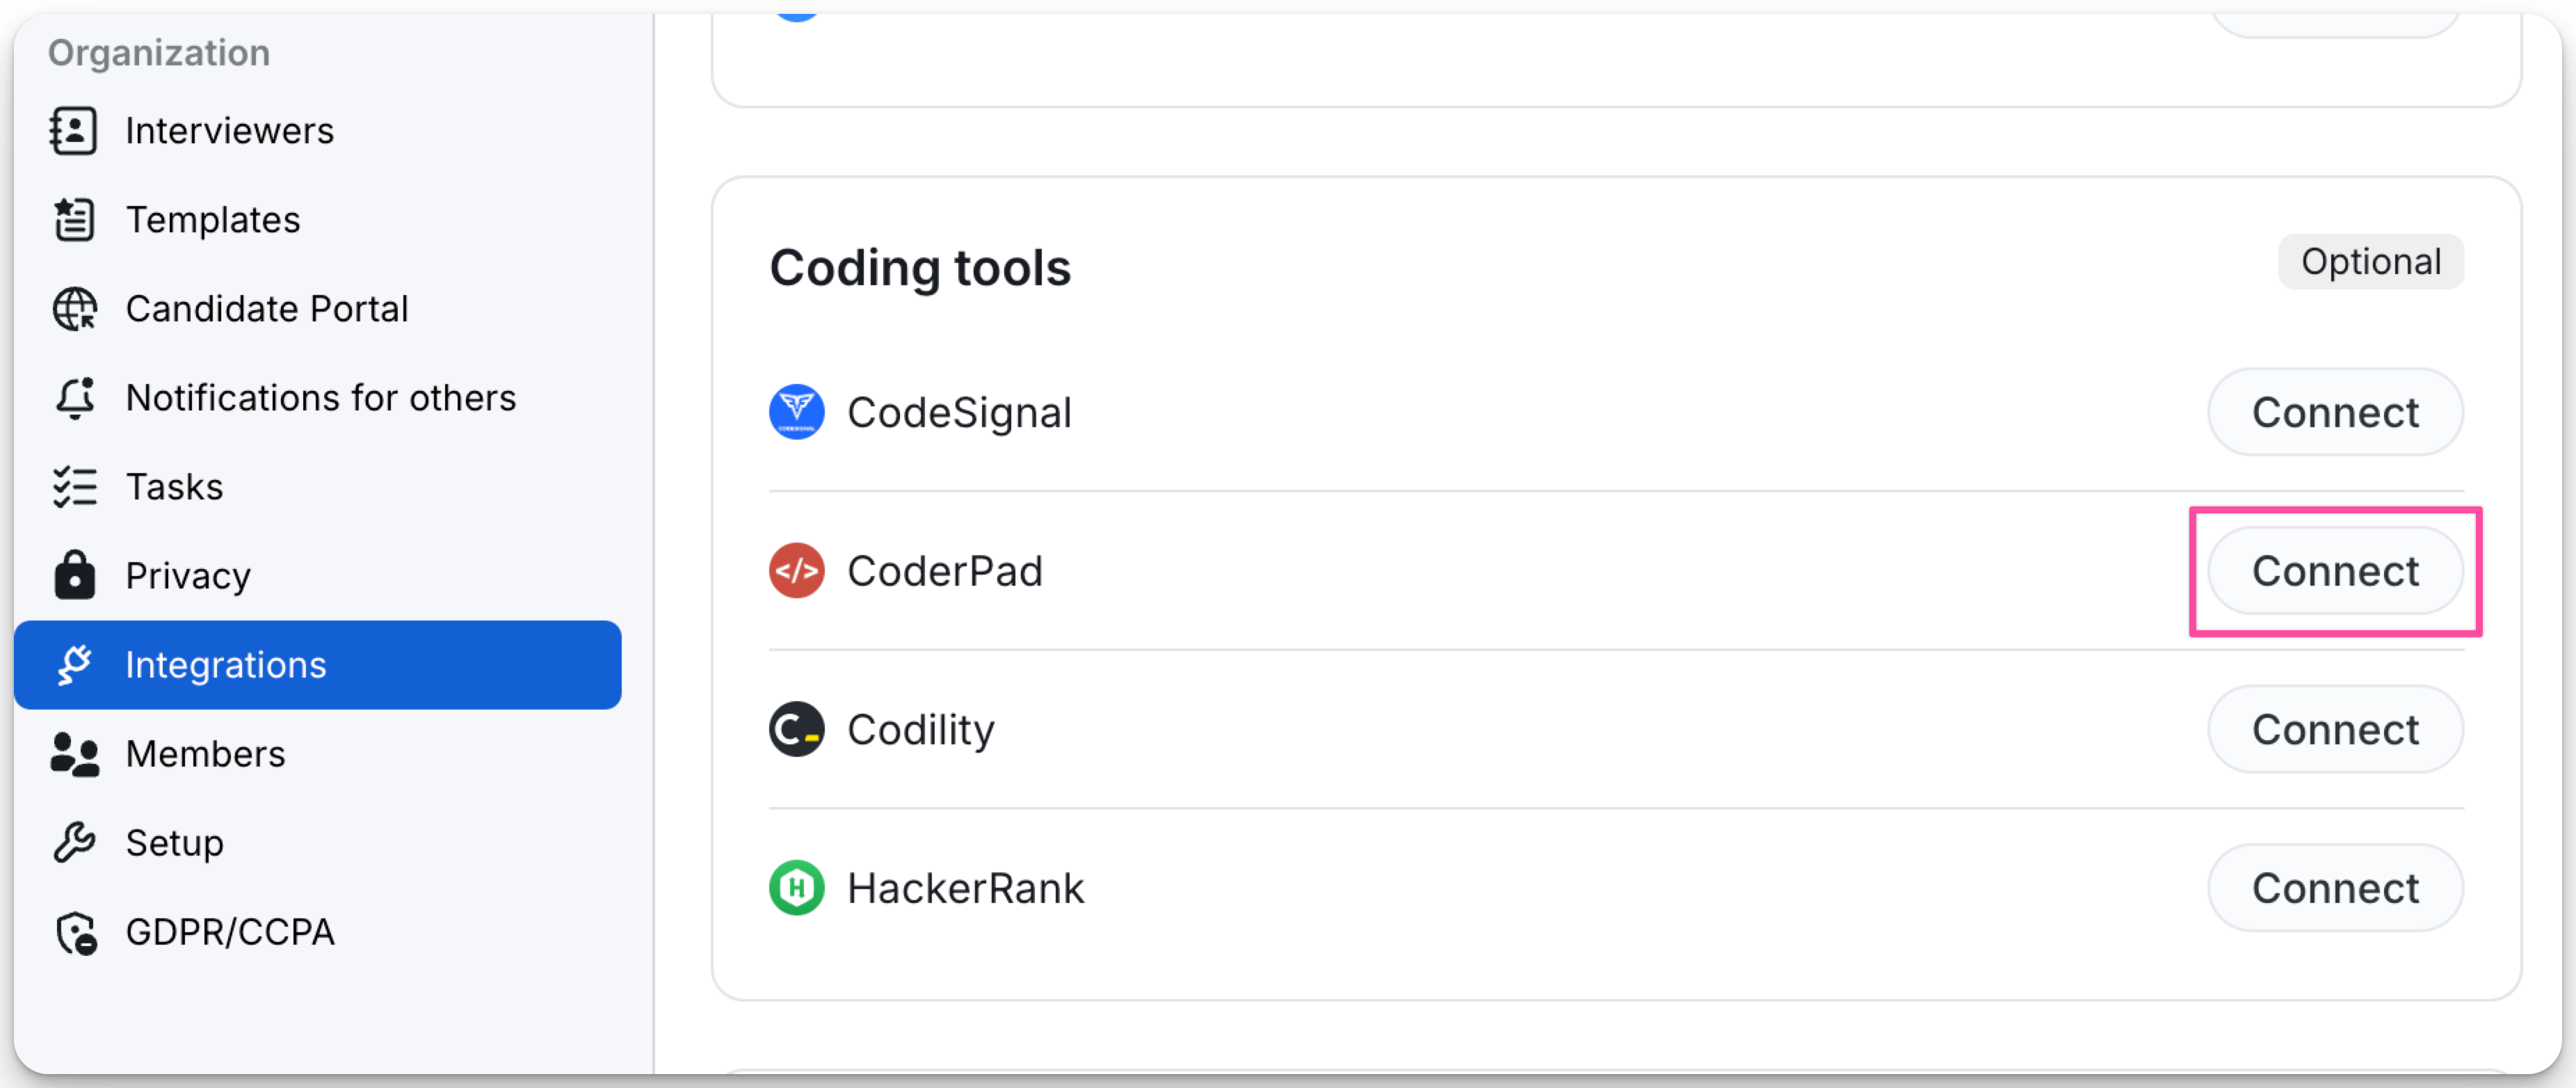The width and height of the screenshot is (2576, 1088).
Task: Click the CoderPad logo icon
Action: 796,571
